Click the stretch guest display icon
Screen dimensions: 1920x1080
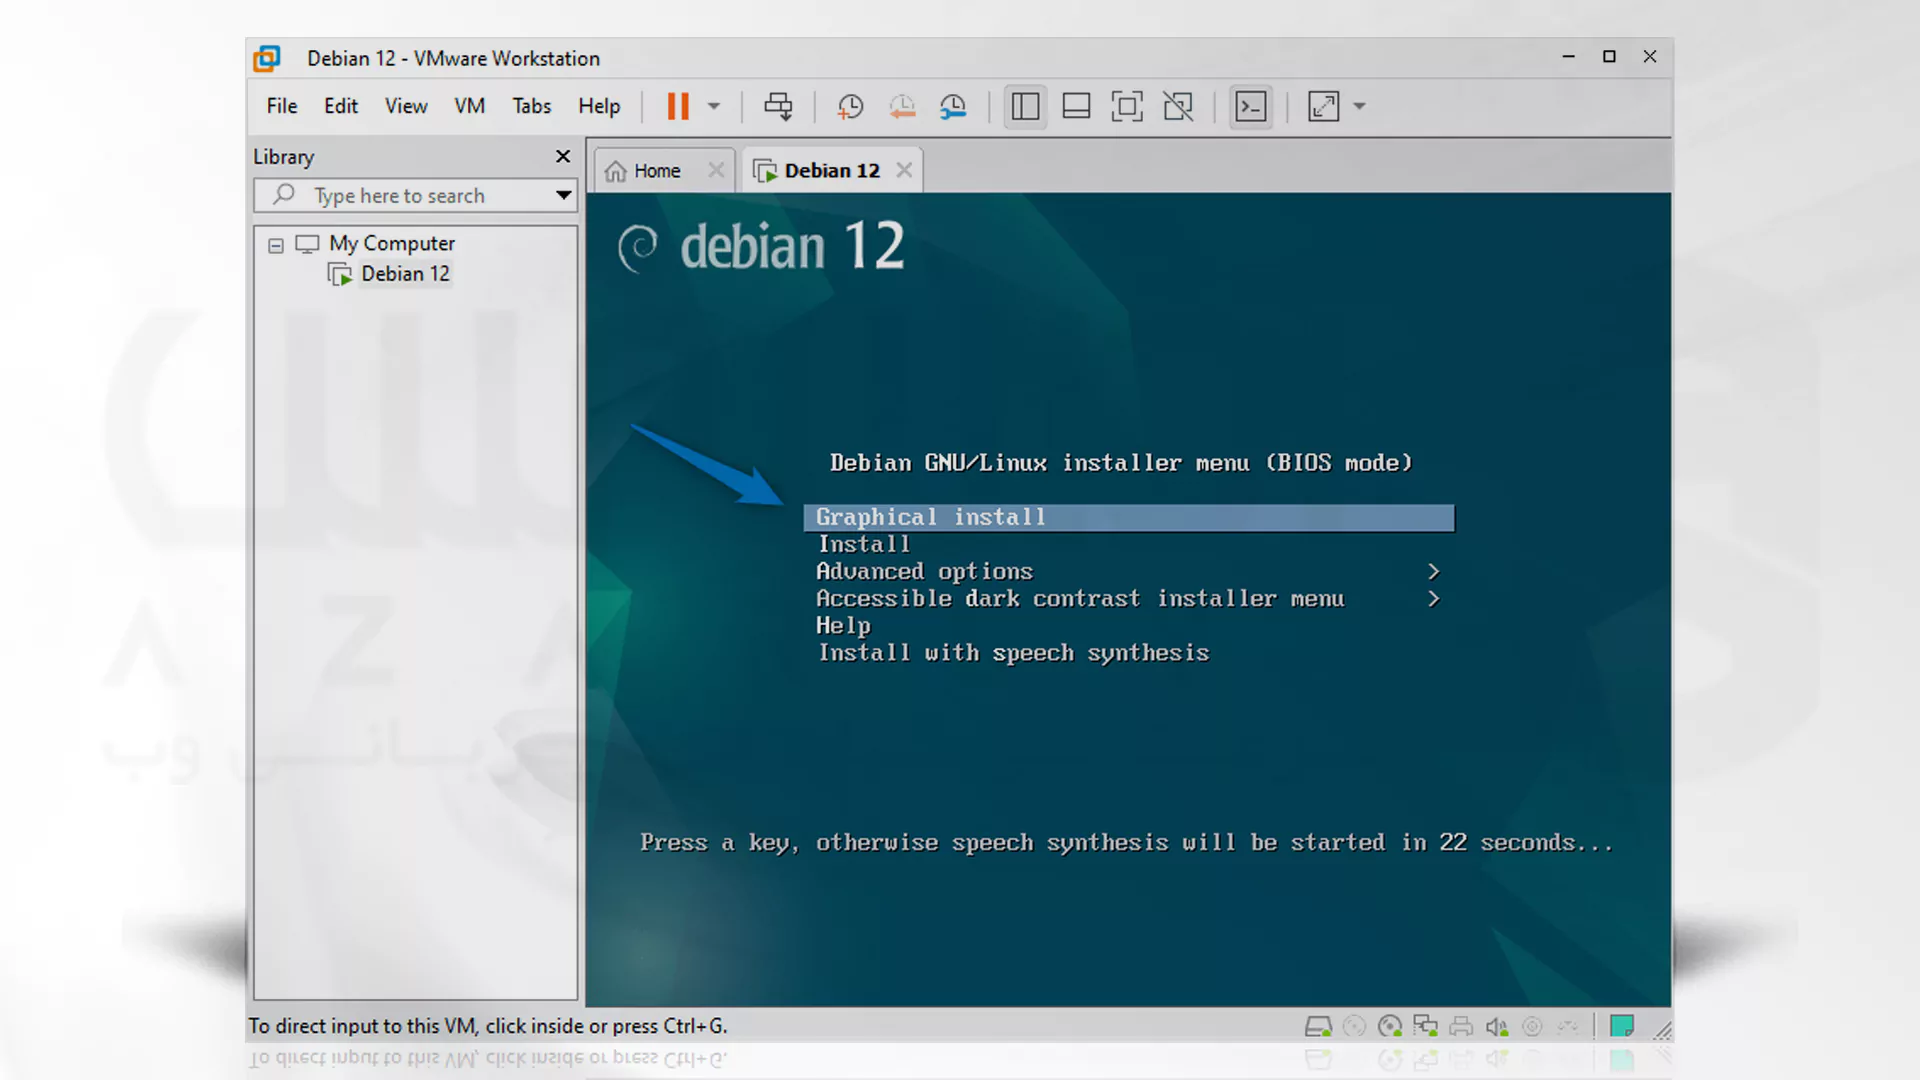[1323, 106]
